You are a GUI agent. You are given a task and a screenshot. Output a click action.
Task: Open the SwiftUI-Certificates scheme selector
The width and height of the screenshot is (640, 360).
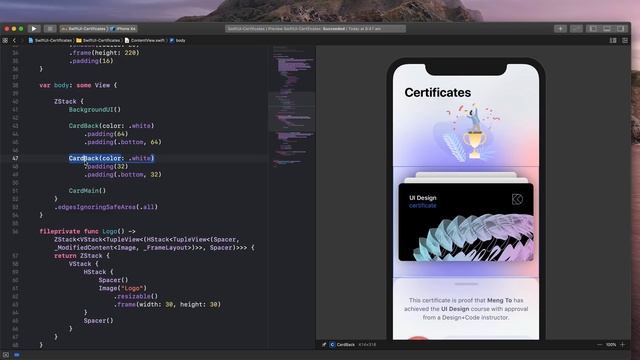(x=83, y=29)
